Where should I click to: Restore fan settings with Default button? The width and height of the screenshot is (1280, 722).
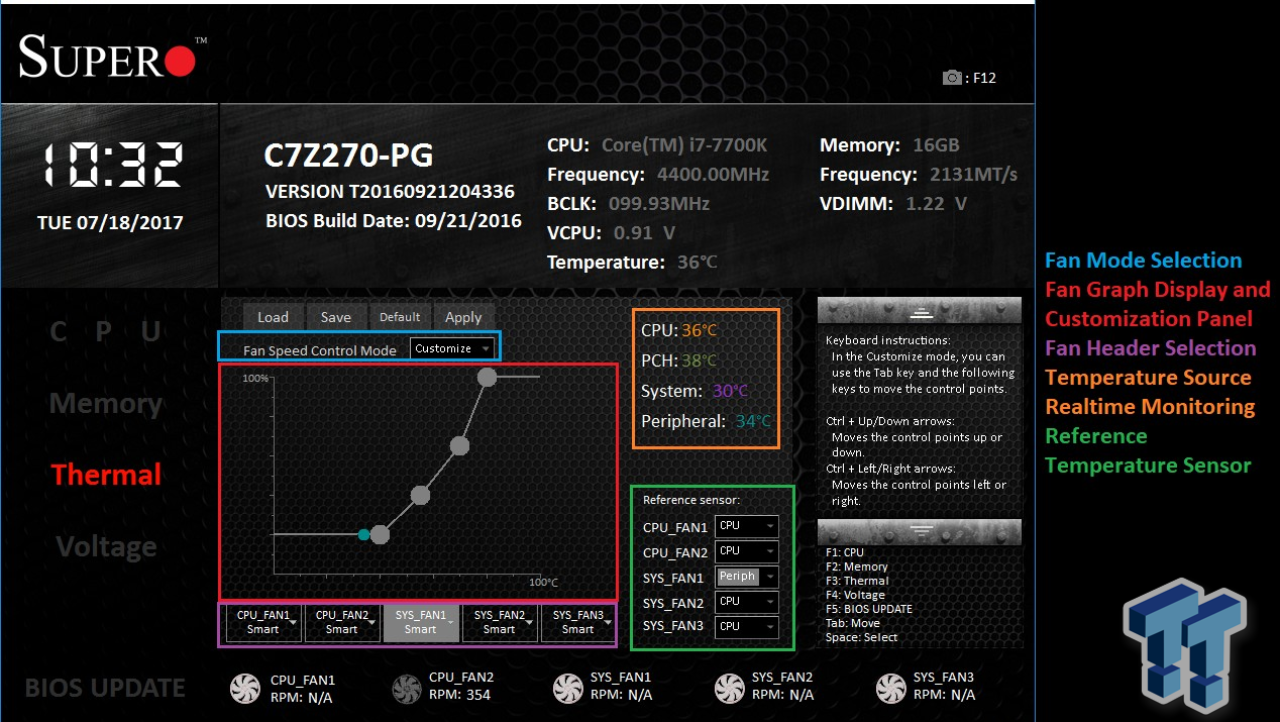point(400,317)
